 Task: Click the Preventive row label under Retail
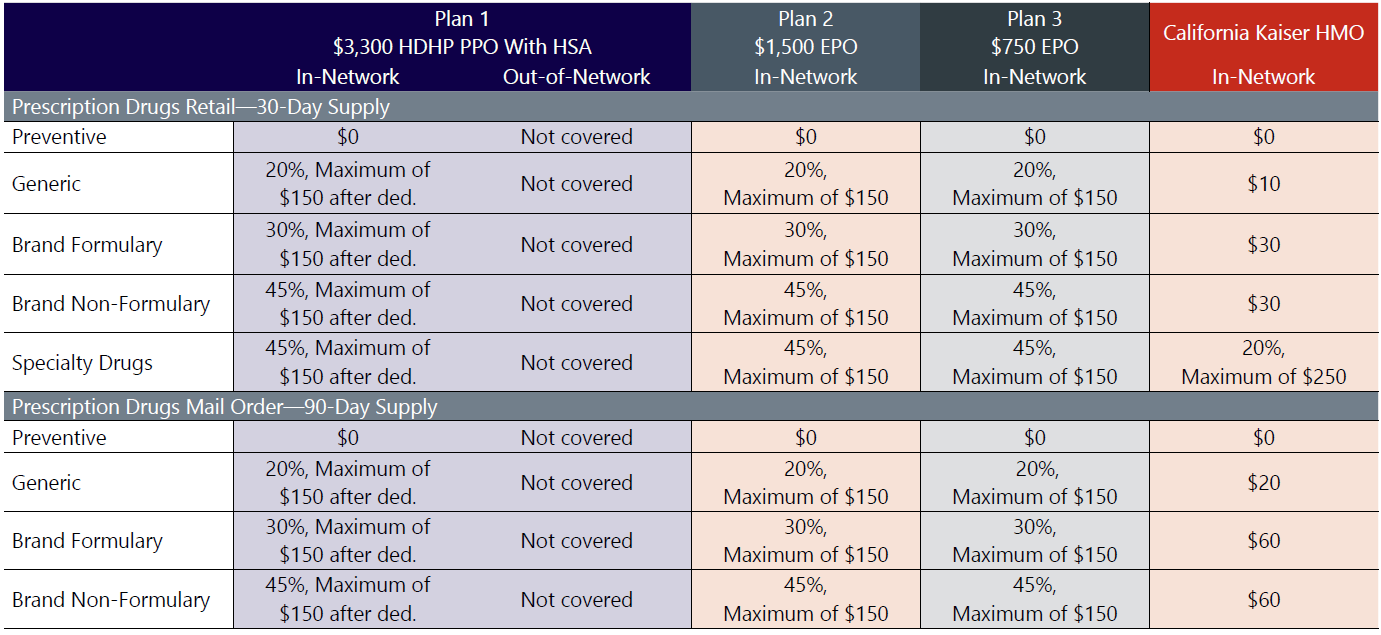(59, 137)
